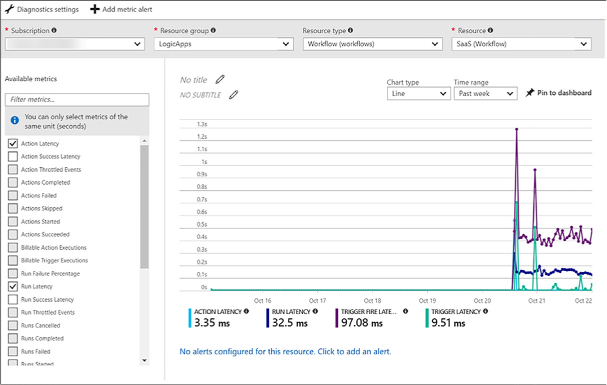Open the Resource group LogicApps dropdown

pyautogui.click(x=223, y=44)
